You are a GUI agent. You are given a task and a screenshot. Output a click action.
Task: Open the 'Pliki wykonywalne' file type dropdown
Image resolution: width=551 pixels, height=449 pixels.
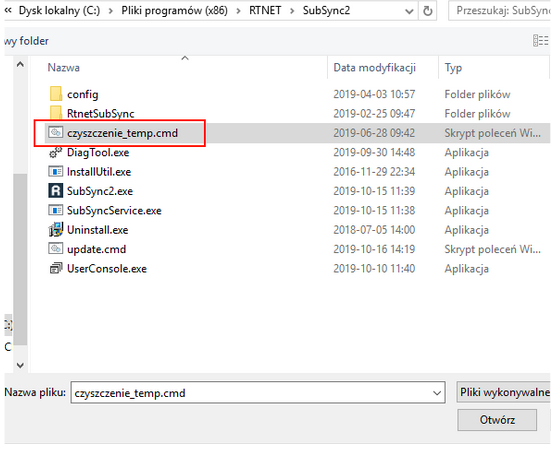(504, 392)
